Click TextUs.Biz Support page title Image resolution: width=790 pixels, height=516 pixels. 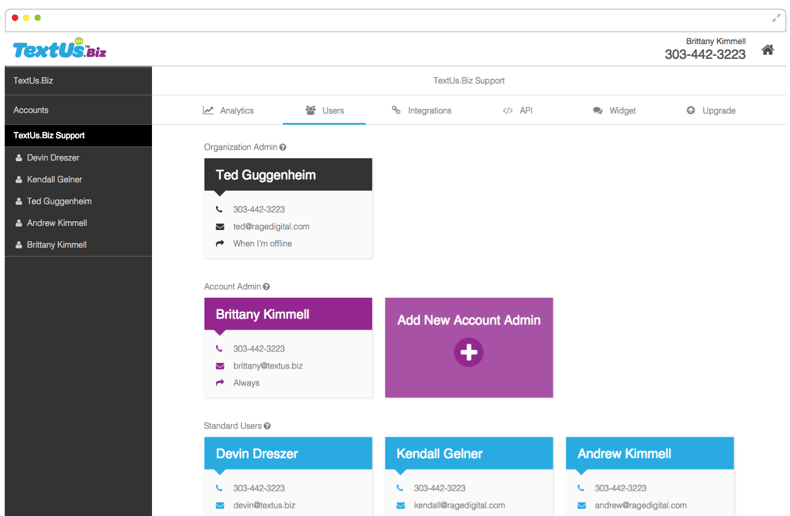pyautogui.click(x=469, y=81)
